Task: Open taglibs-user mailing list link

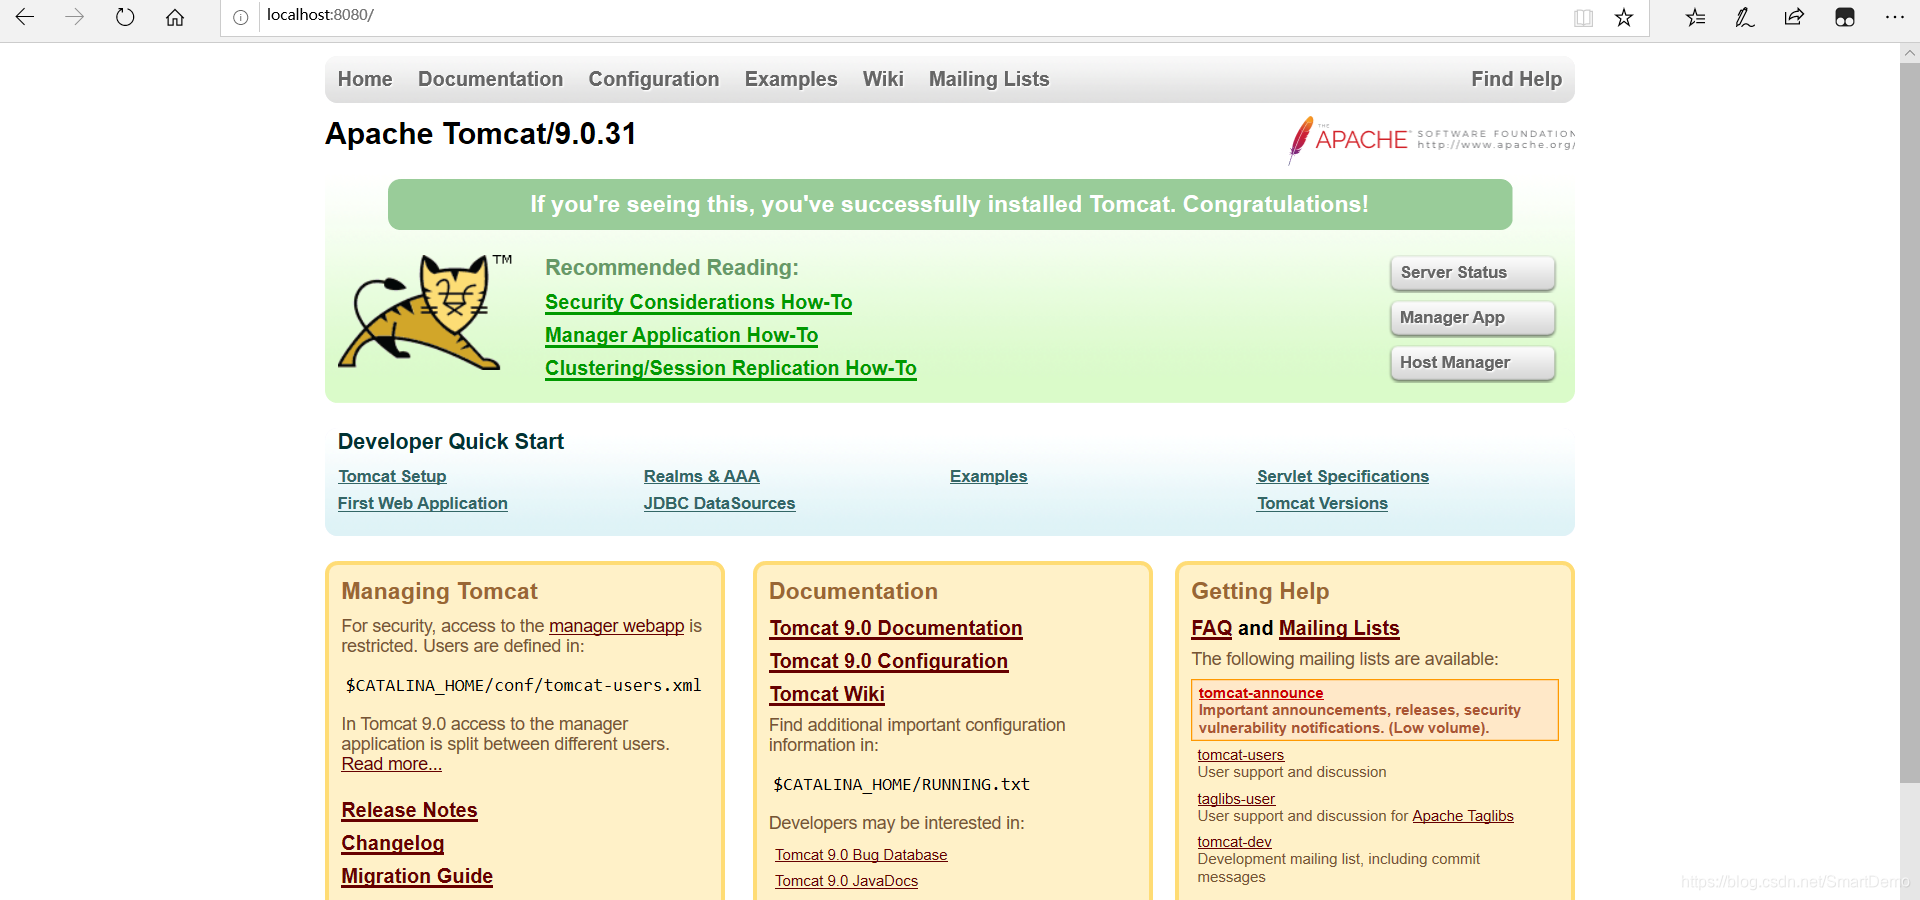Action: pyautogui.click(x=1236, y=799)
